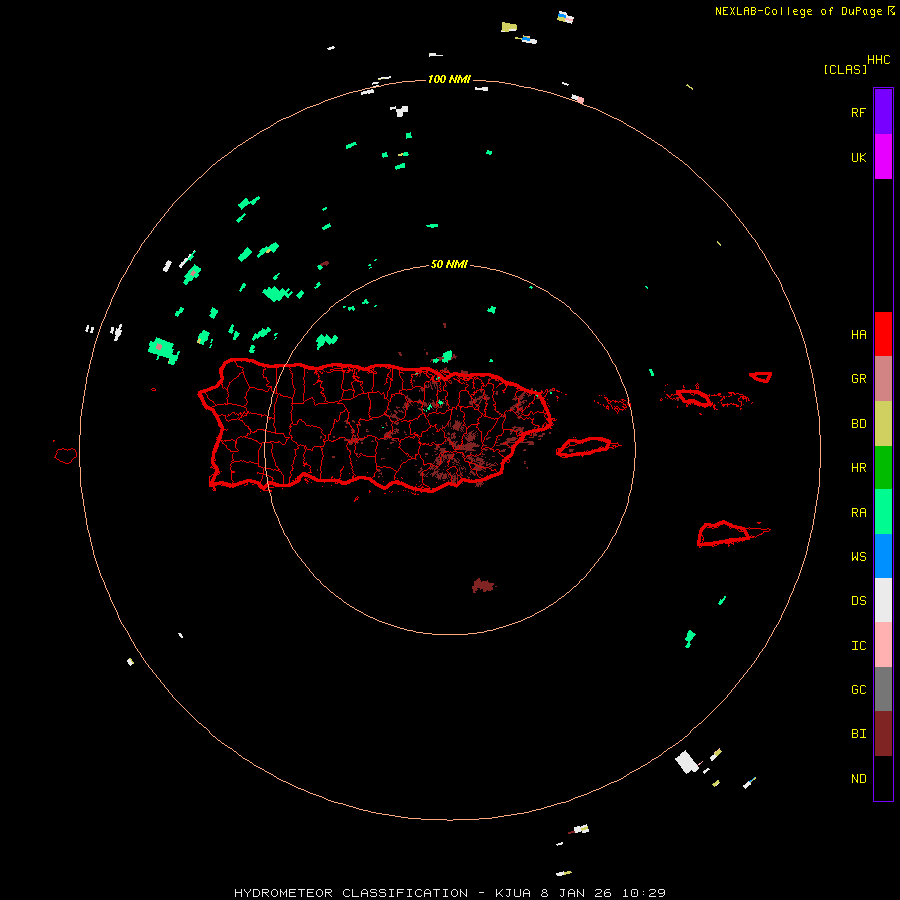Viewport: 900px width, 900px height.
Task: Pick the BD yellow legend swatch
Action: 883,424
